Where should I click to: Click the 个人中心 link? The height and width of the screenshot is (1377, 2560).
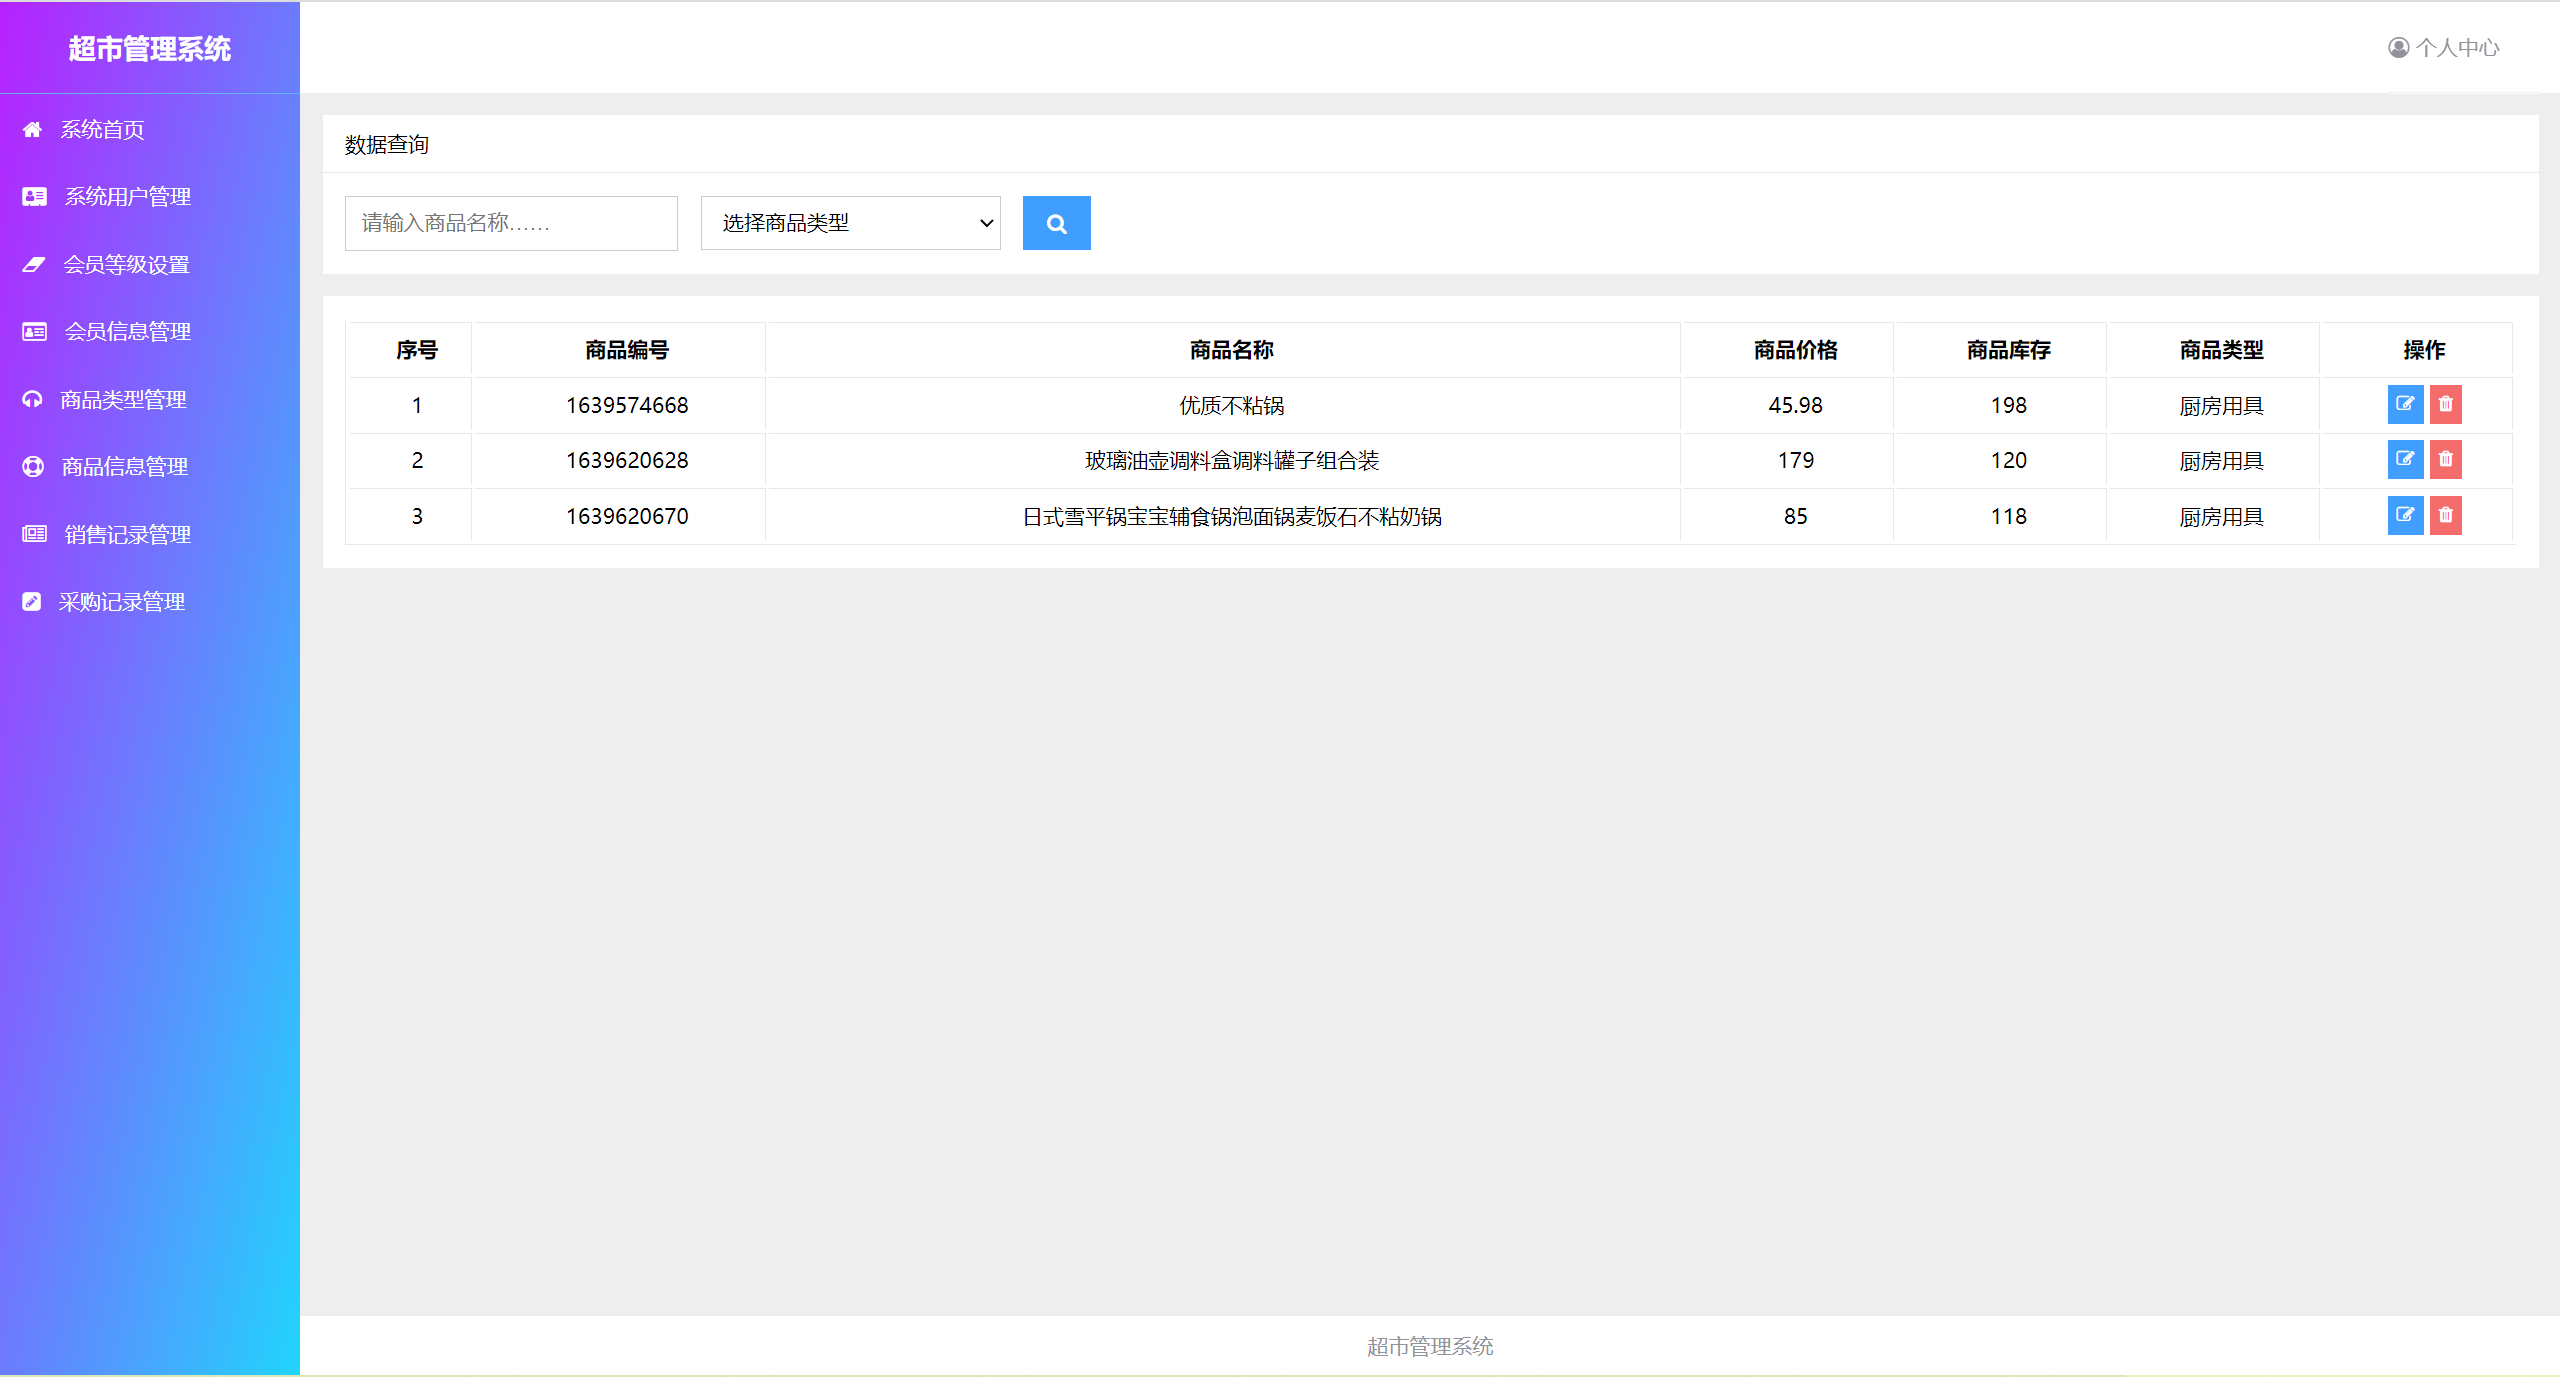[2457, 47]
